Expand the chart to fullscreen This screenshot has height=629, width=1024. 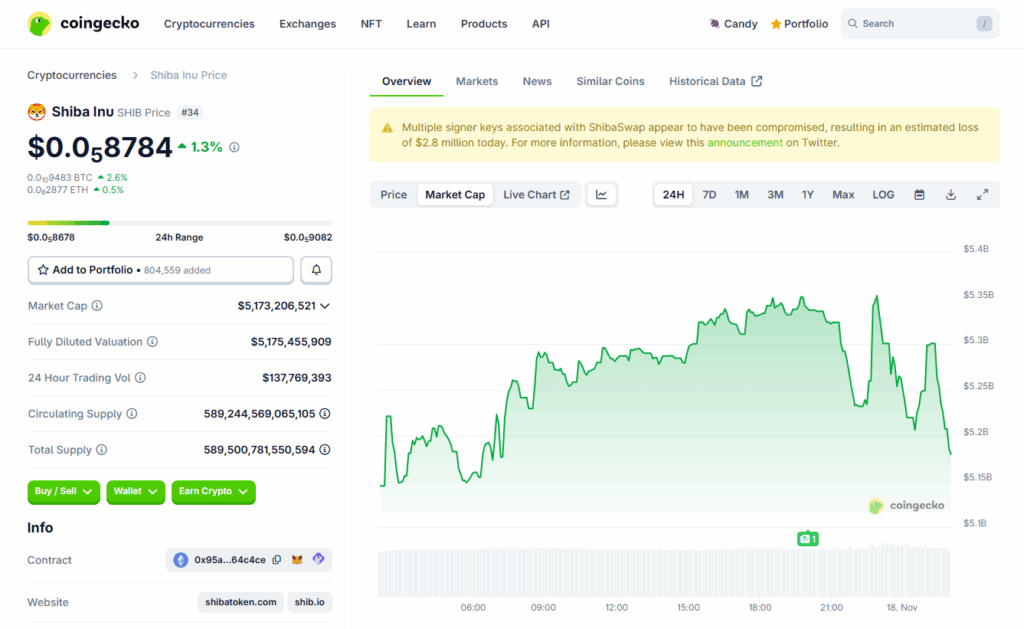coord(982,195)
